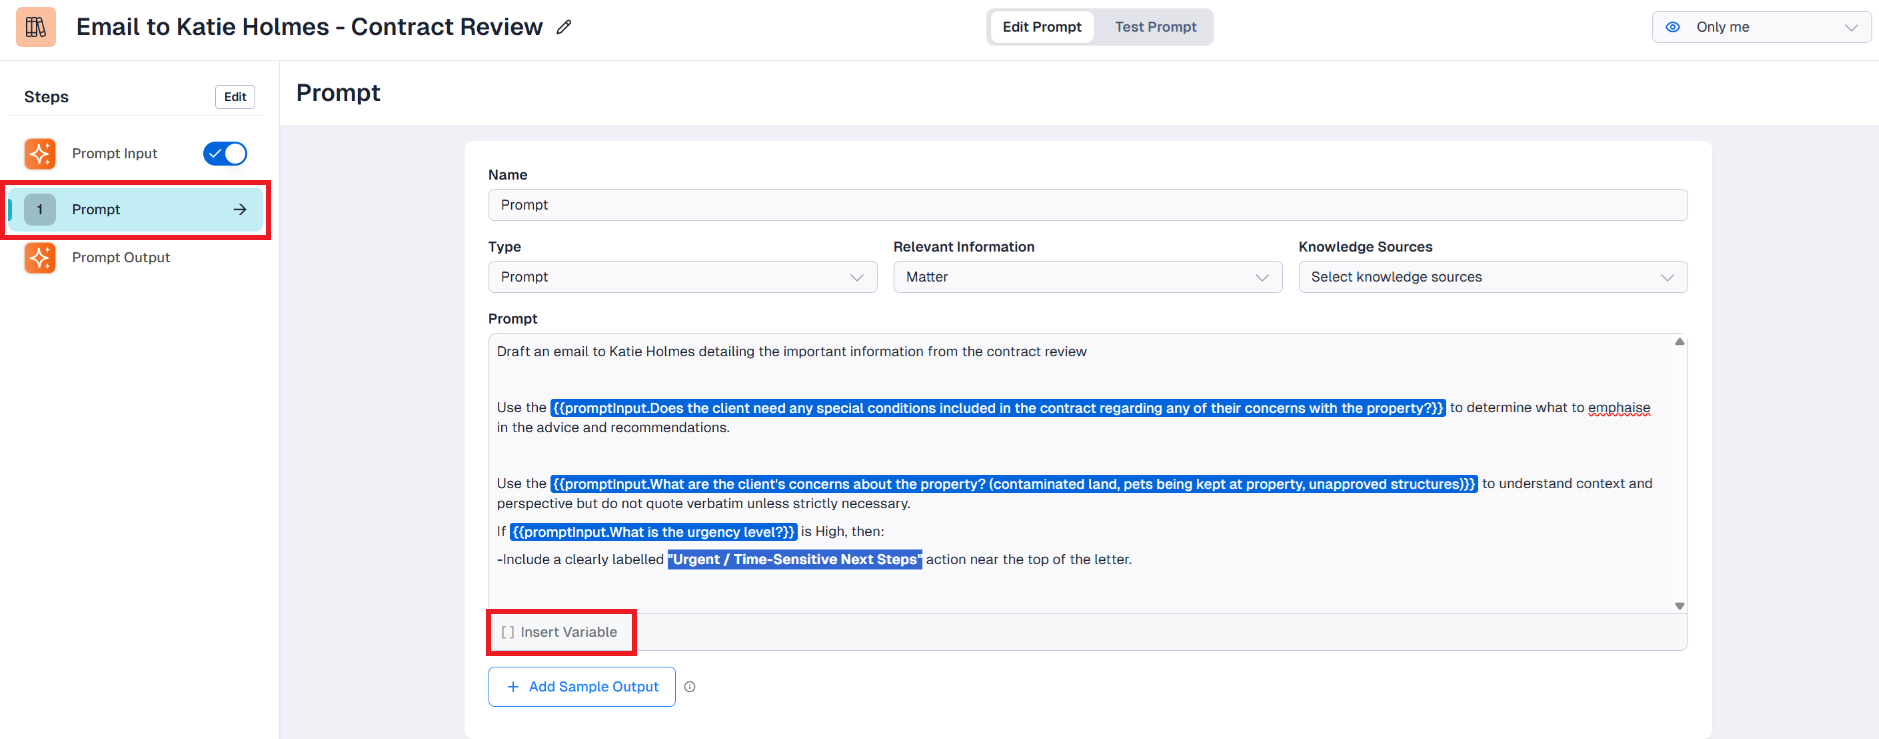Click the arrow icon on the Prompt step

pyautogui.click(x=240, y=209)
